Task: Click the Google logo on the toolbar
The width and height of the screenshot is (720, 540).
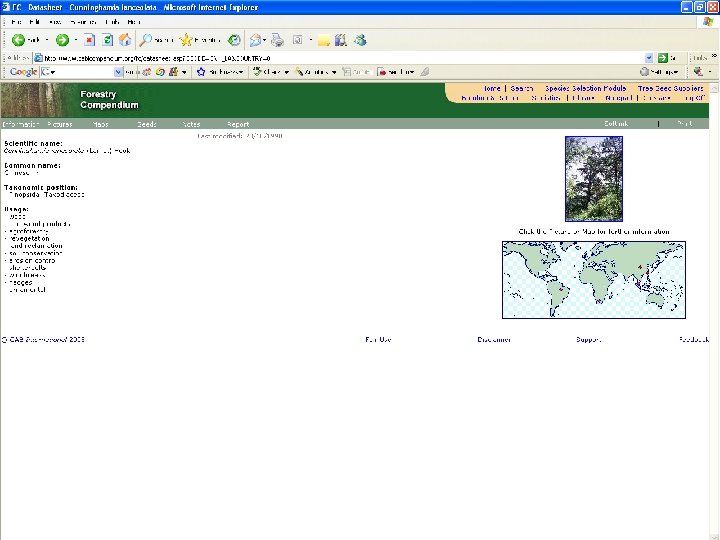Action: 23,72
